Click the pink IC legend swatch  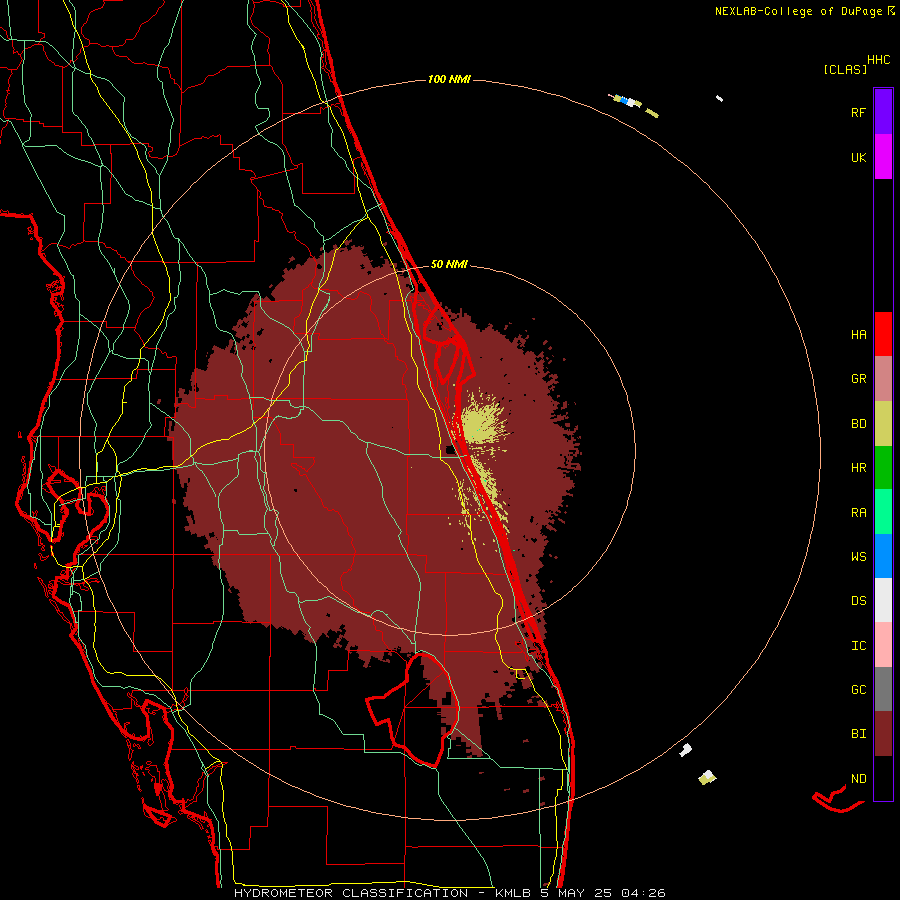point(883,645)
